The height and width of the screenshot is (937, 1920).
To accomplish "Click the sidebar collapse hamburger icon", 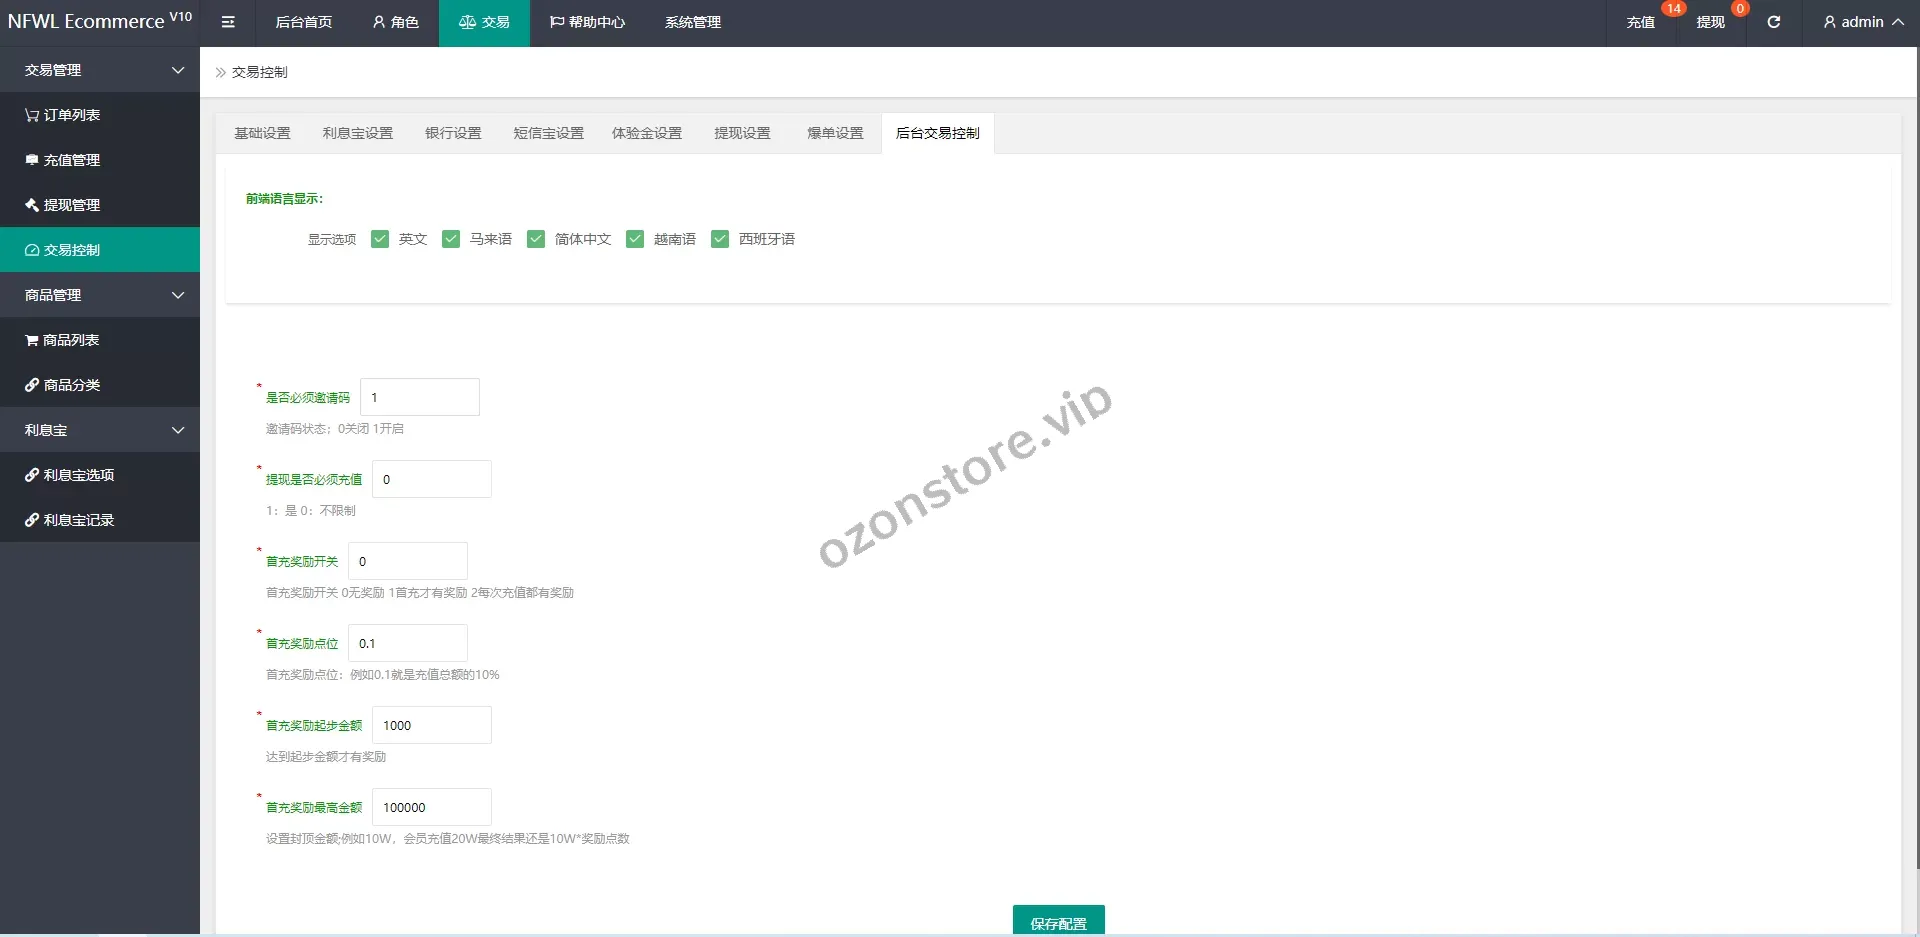I will tap(228, 22).
